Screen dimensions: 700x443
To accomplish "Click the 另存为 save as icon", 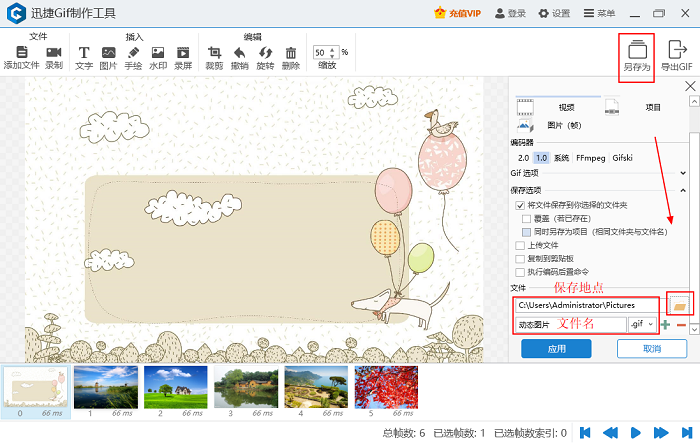I will [637, 50].
